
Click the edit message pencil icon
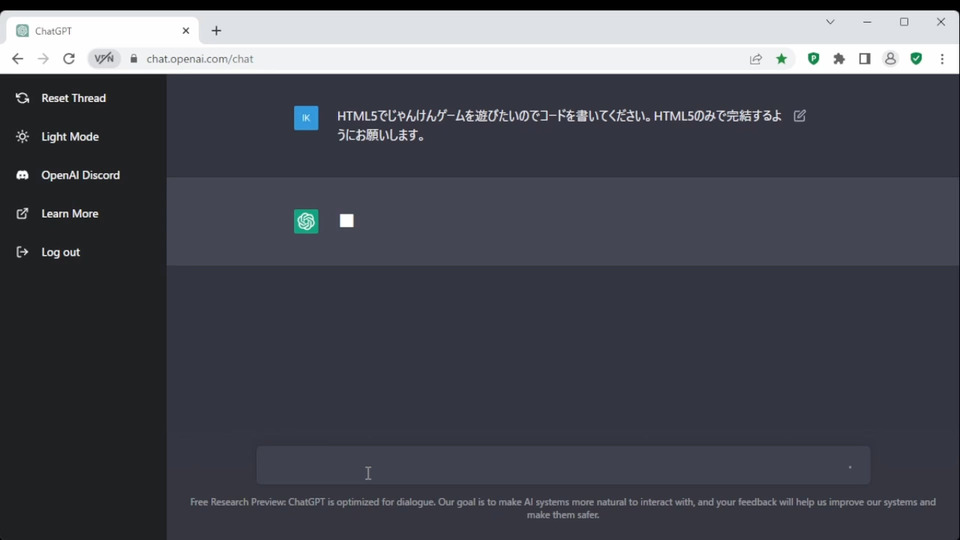pos(800,116)
